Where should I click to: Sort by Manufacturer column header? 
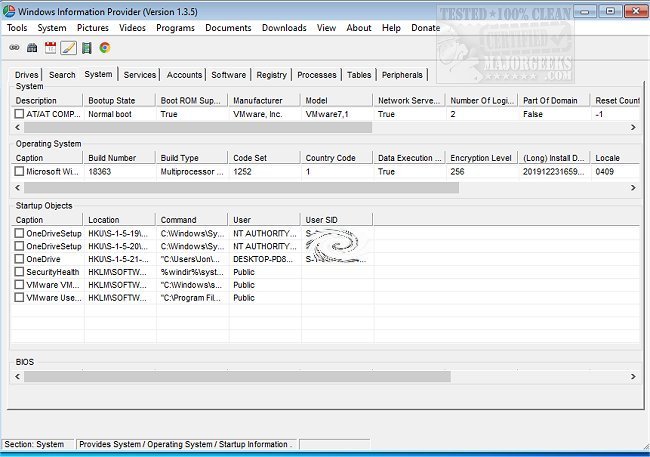tap(264, 100)
